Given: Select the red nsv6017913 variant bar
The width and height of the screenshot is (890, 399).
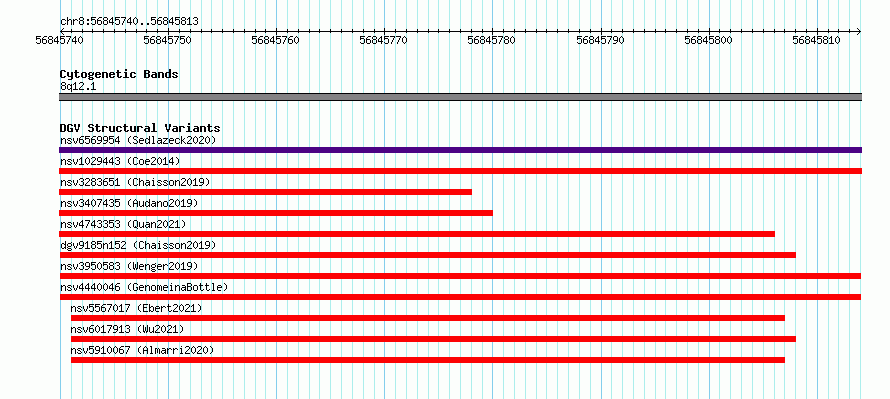Looking at the screenshot, I should [433, 339].
